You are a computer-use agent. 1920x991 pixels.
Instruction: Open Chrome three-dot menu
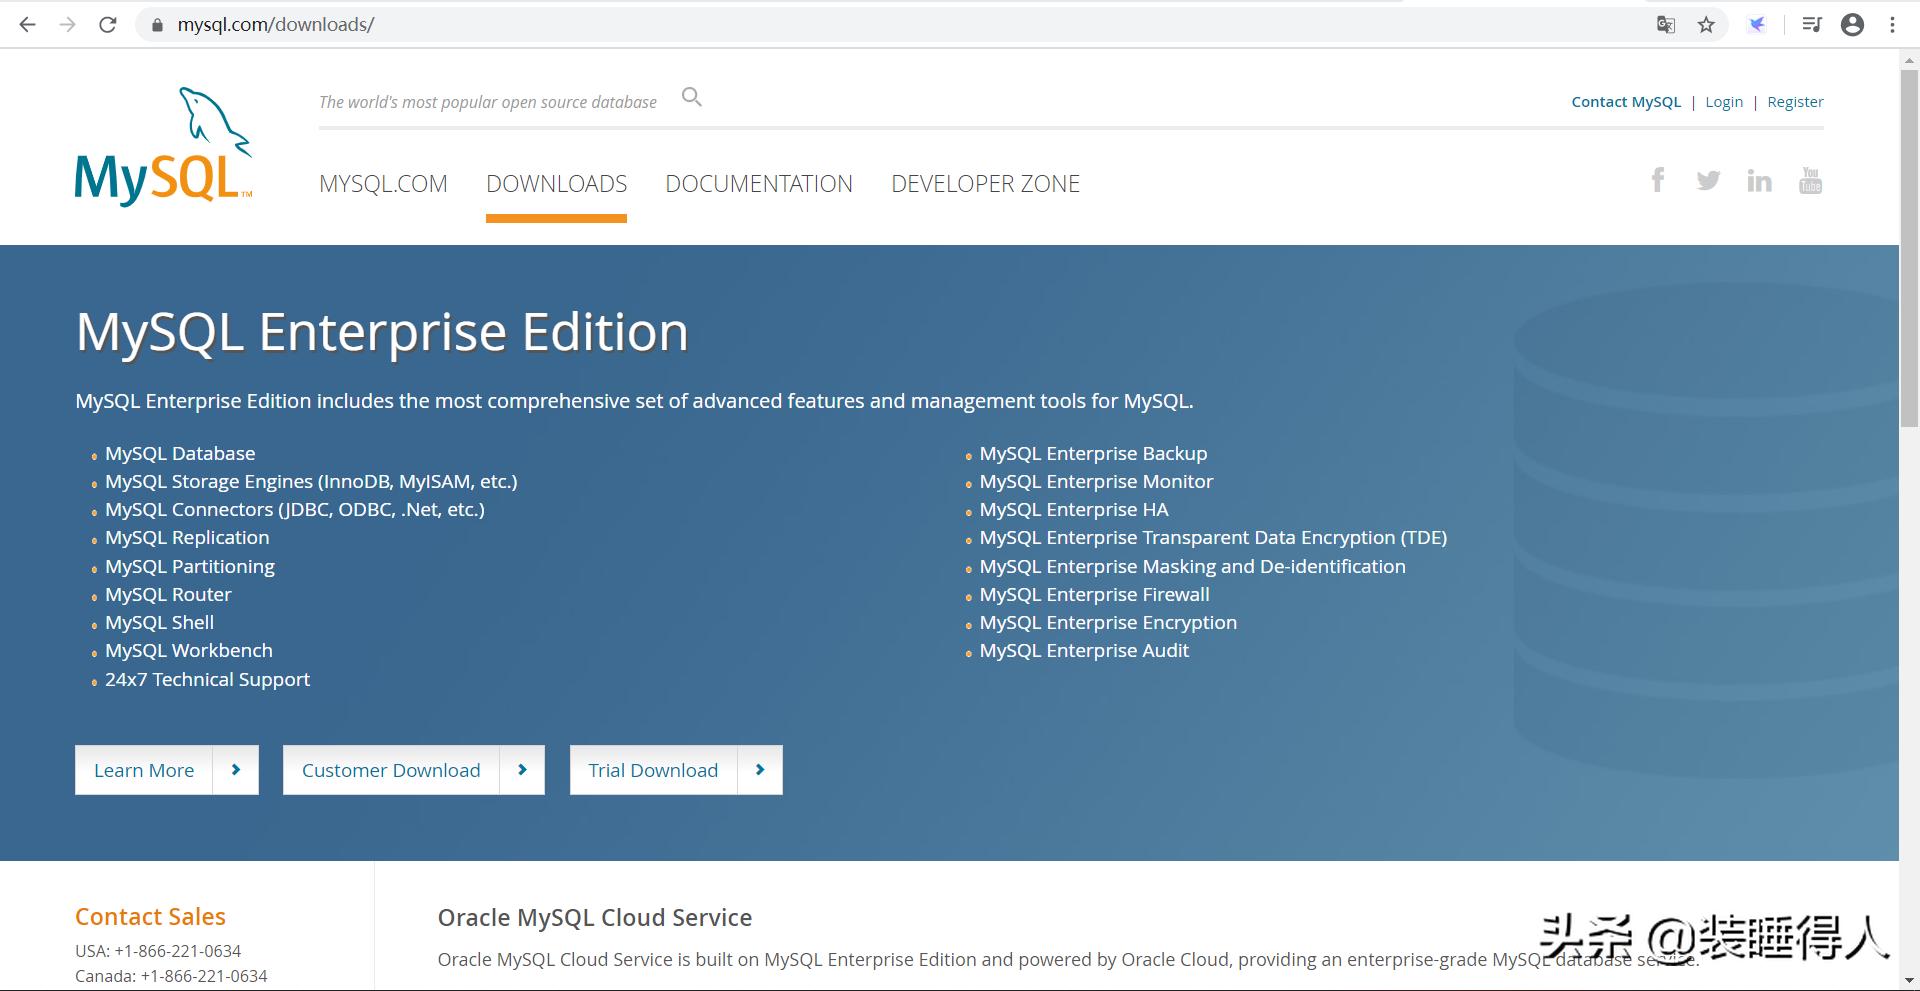[x=1892, y=25]
